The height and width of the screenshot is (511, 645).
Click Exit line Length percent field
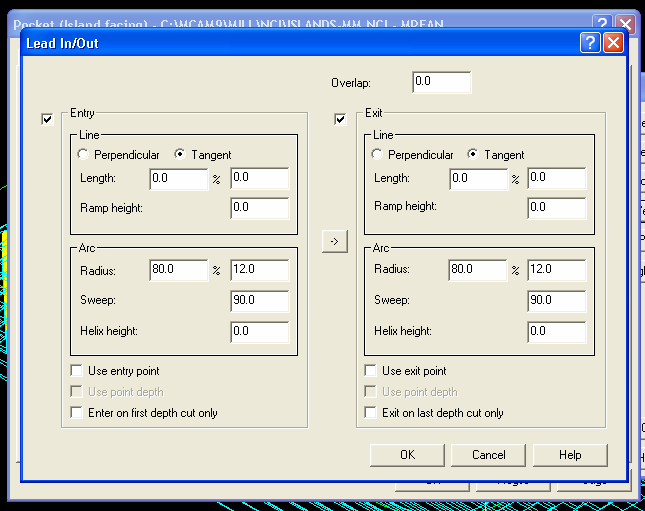click(x=478, y=179)
